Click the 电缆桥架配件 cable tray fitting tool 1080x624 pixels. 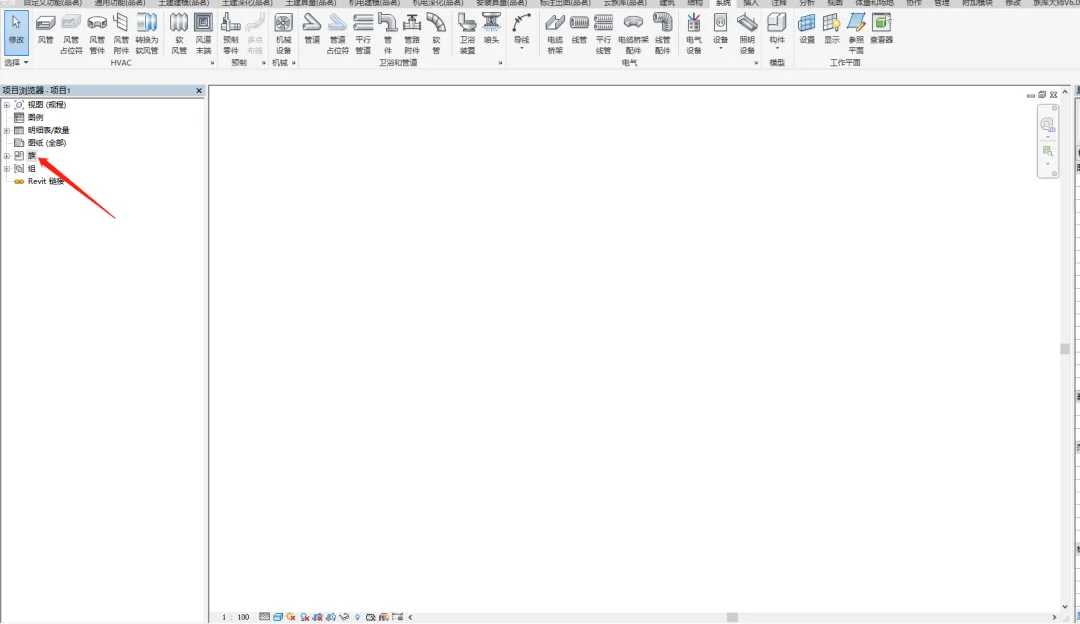[633, 34]
